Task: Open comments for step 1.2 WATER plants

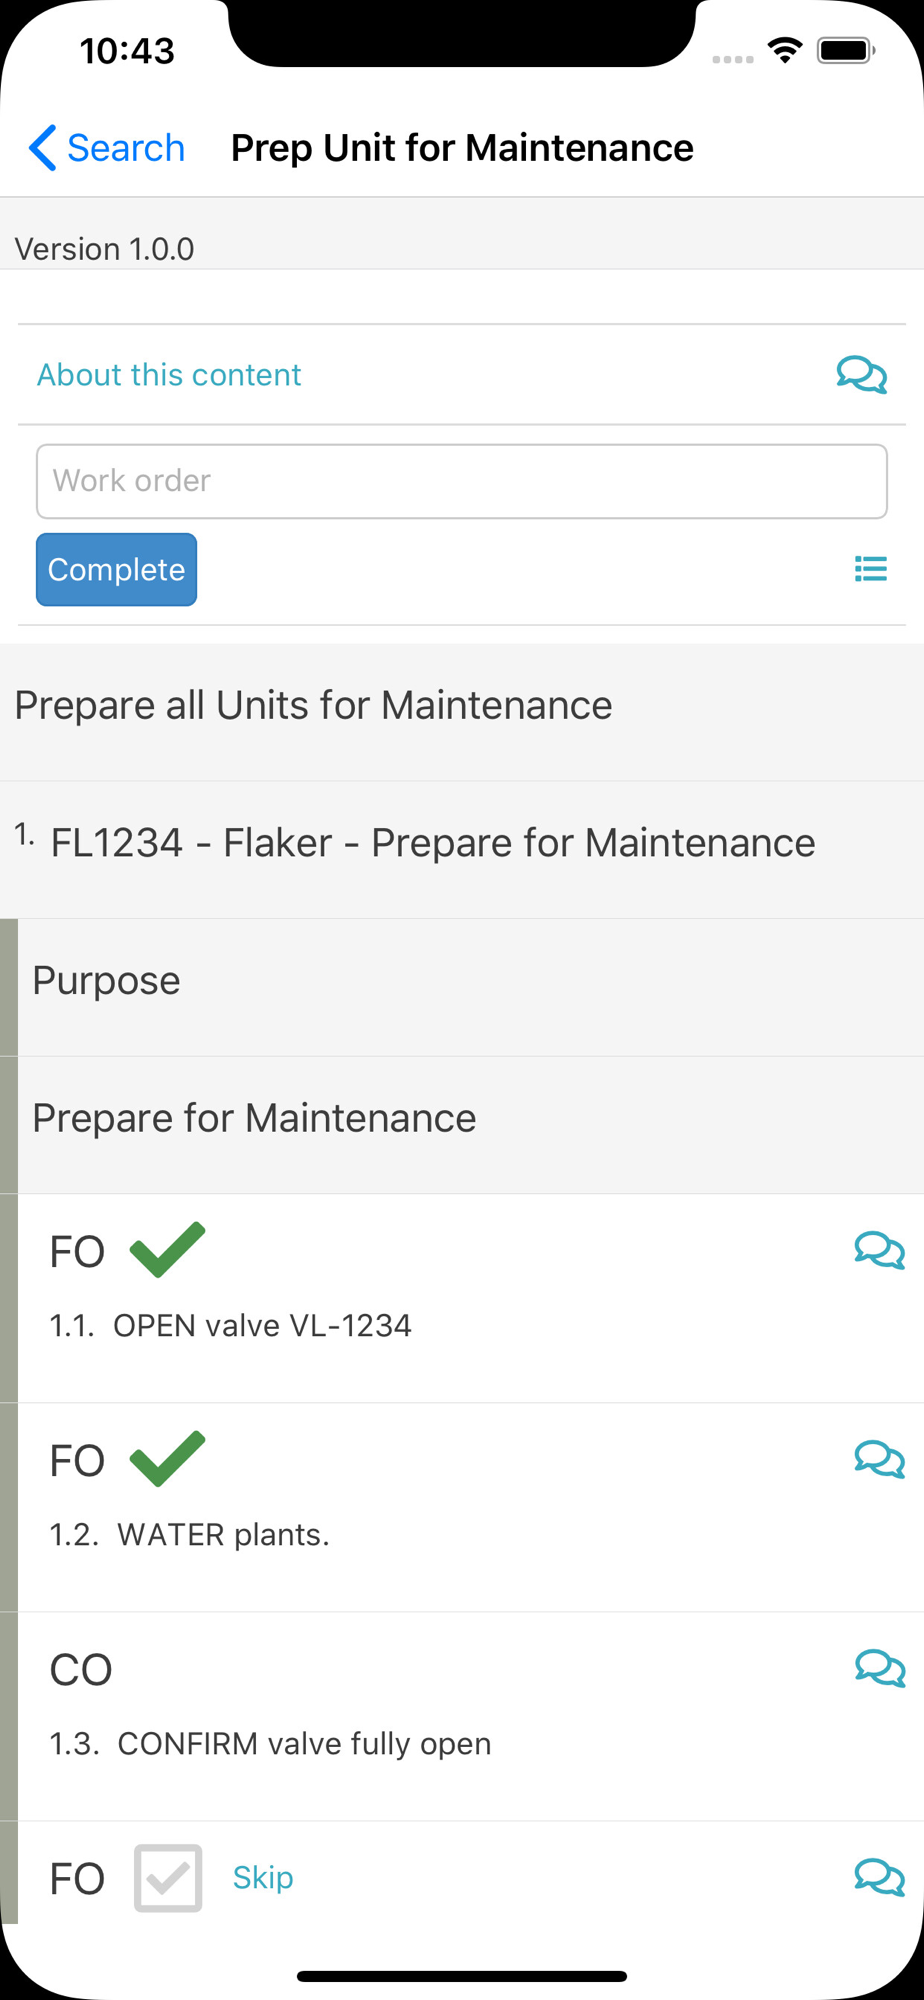Action: [879, 1459]
